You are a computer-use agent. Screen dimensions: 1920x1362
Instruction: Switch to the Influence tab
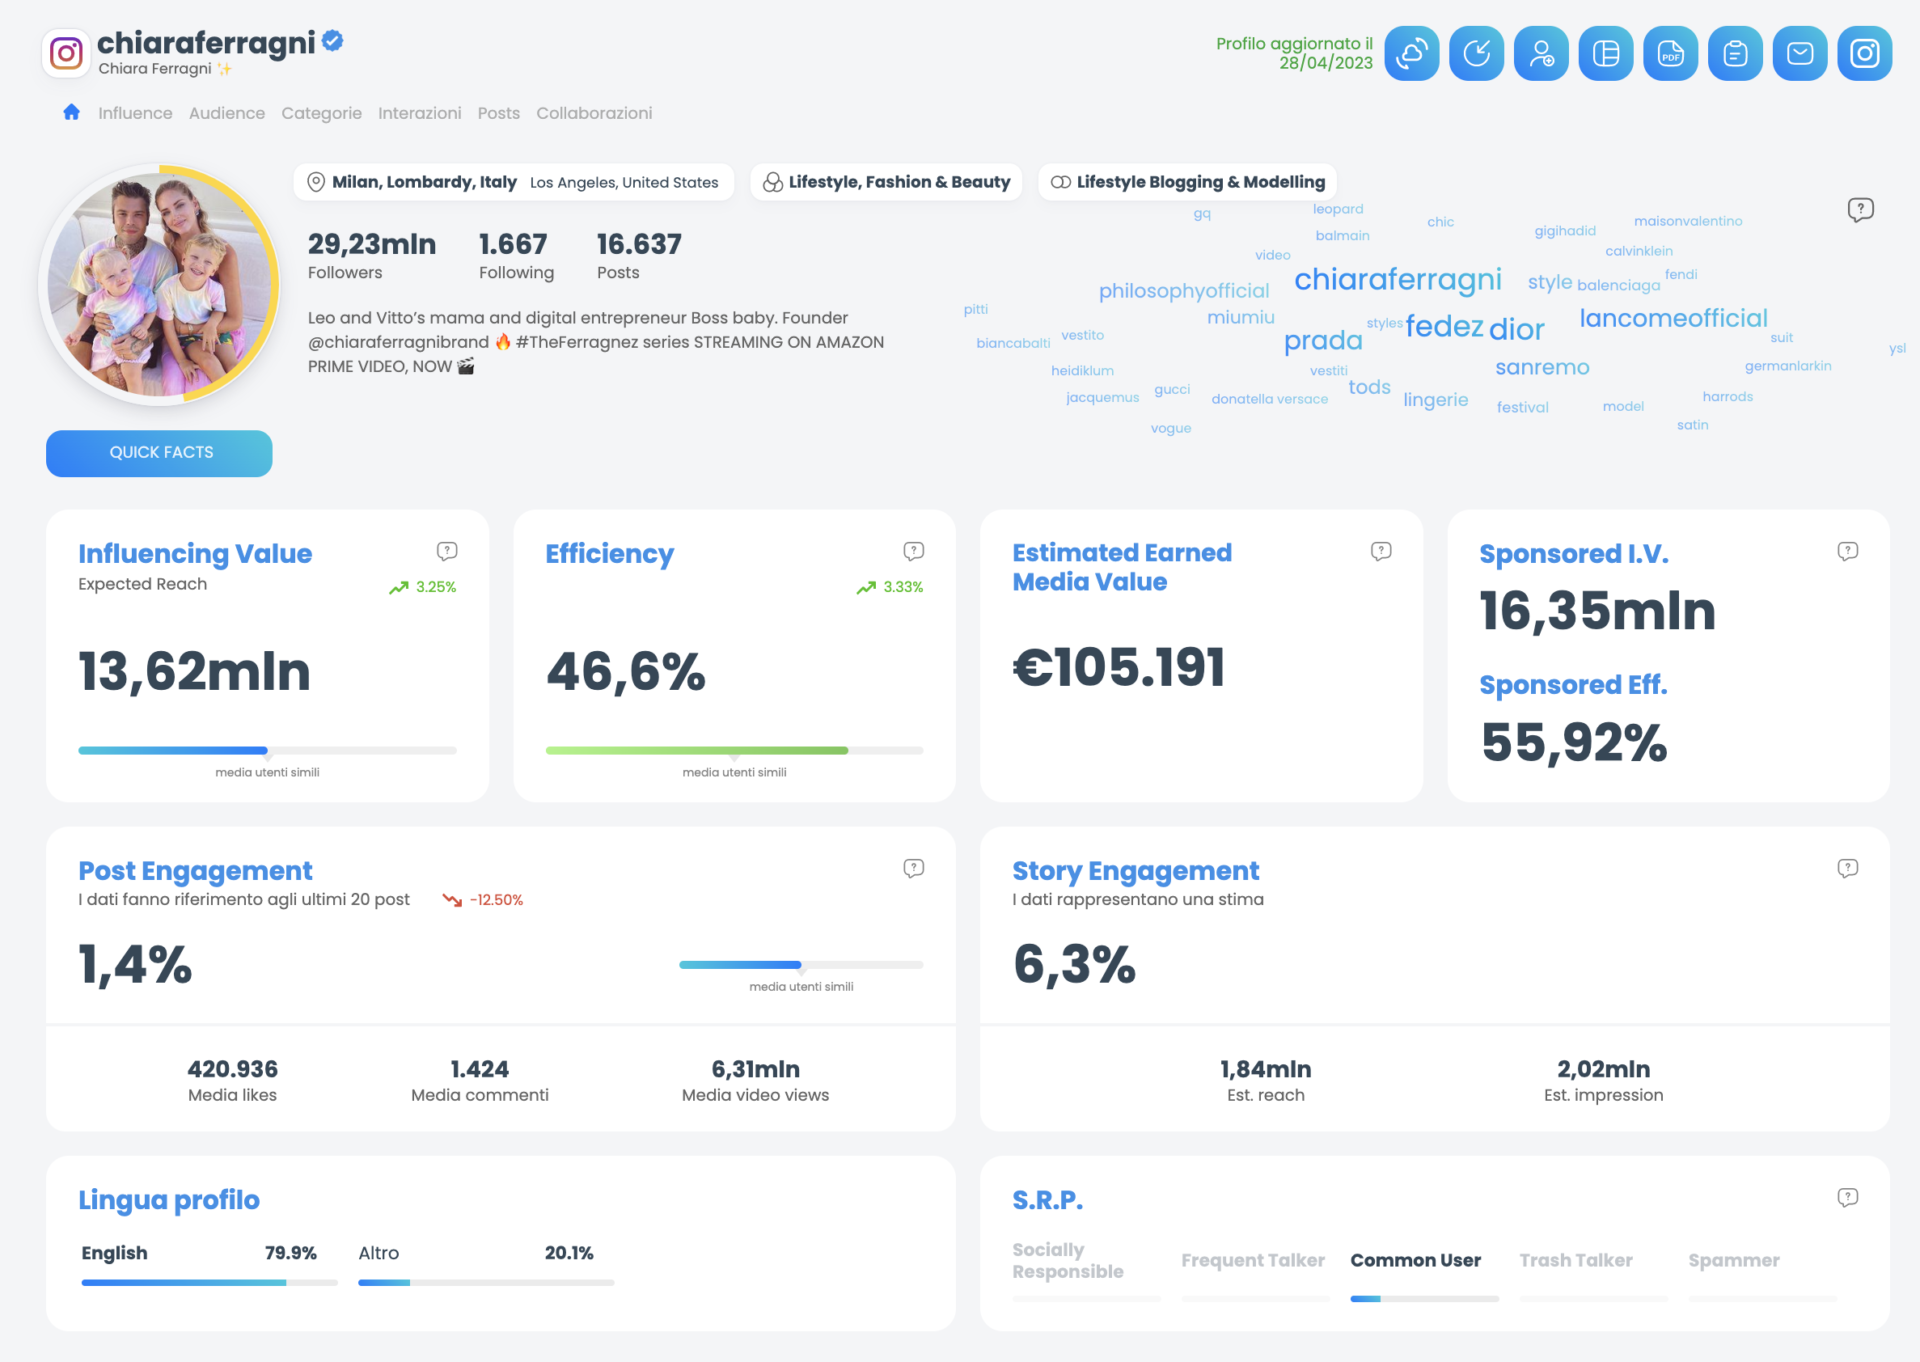(x=135, y=113)
